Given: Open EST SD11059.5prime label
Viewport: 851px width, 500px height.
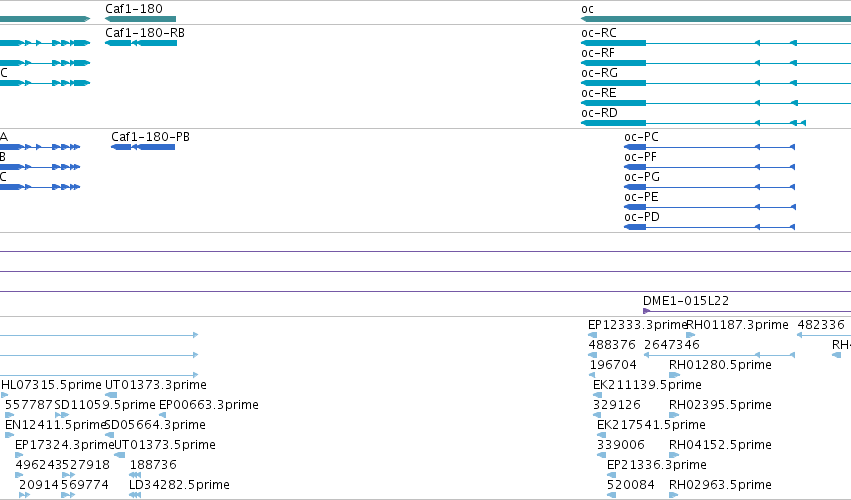Looking at the screenshot, I should point(105,405).
